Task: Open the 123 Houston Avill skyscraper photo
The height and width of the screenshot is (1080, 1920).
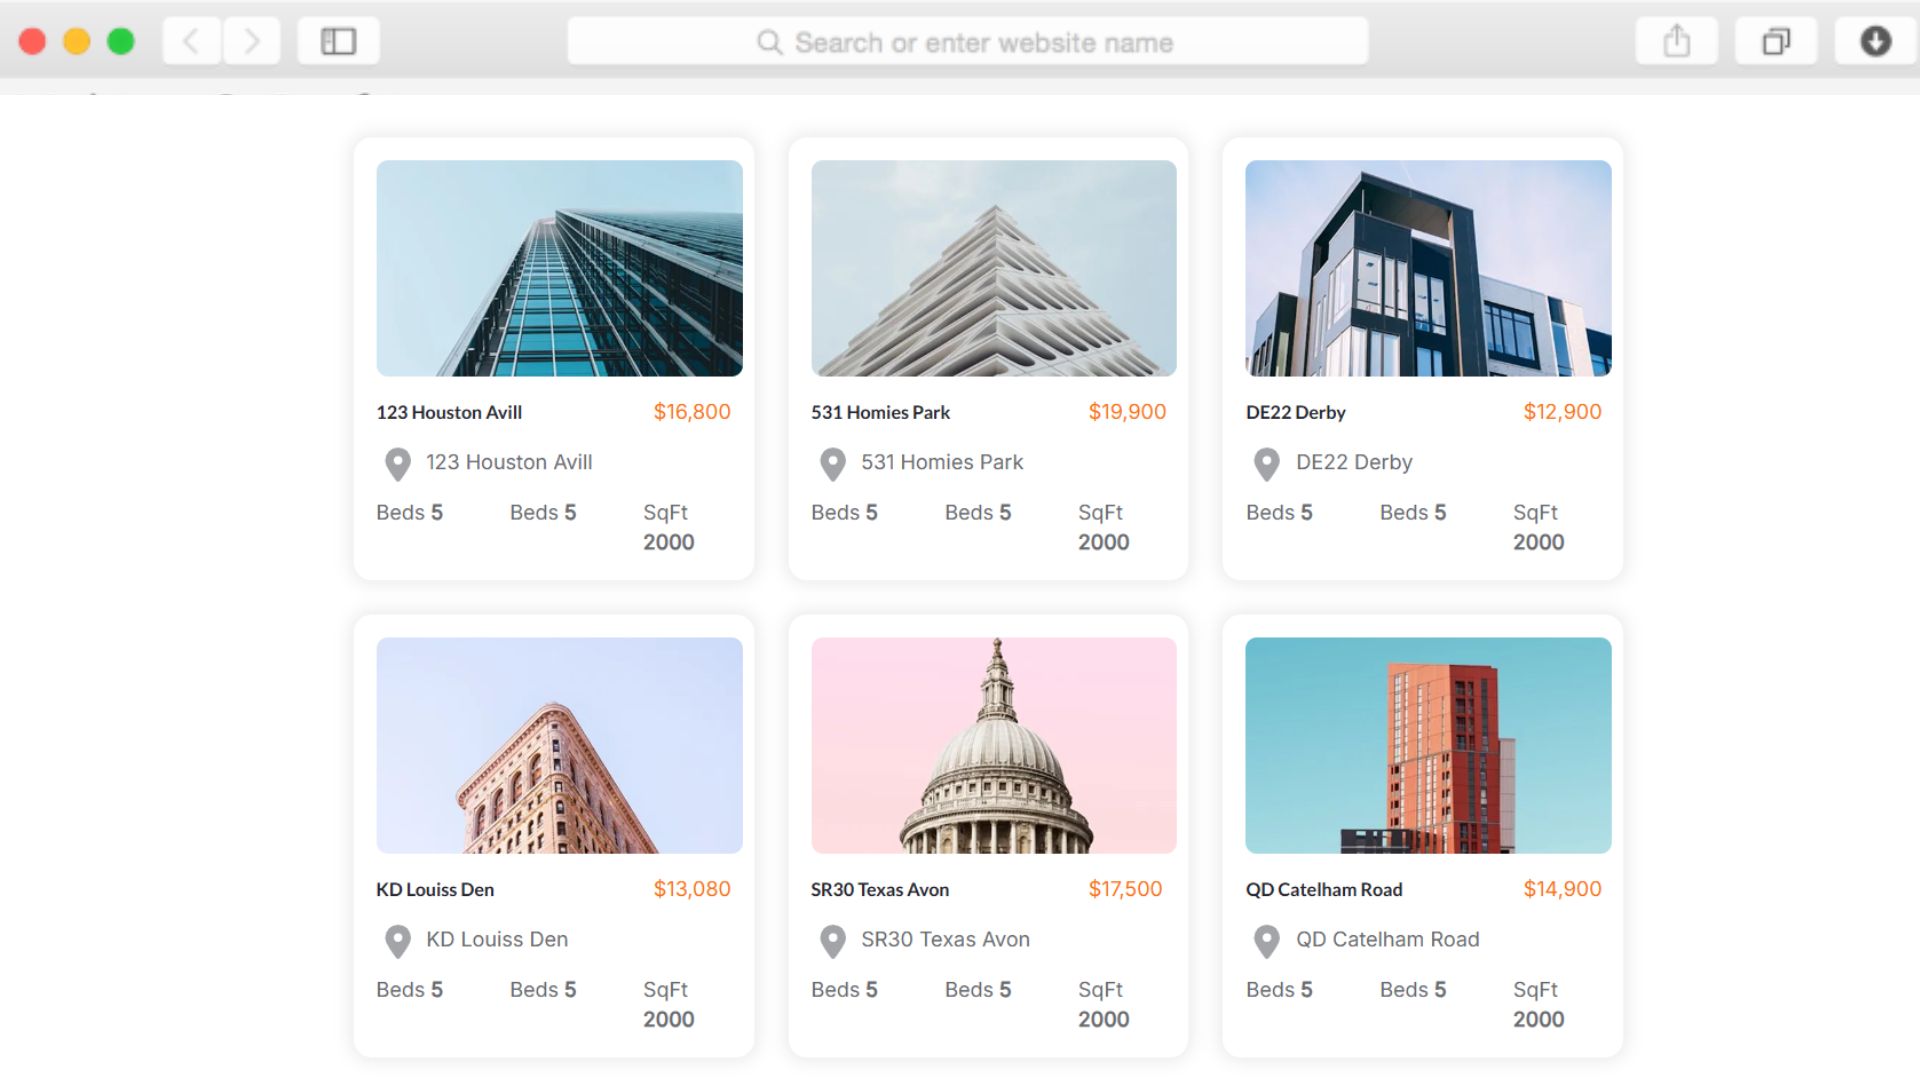Action: pyautogui.click(x=559, y=268)
